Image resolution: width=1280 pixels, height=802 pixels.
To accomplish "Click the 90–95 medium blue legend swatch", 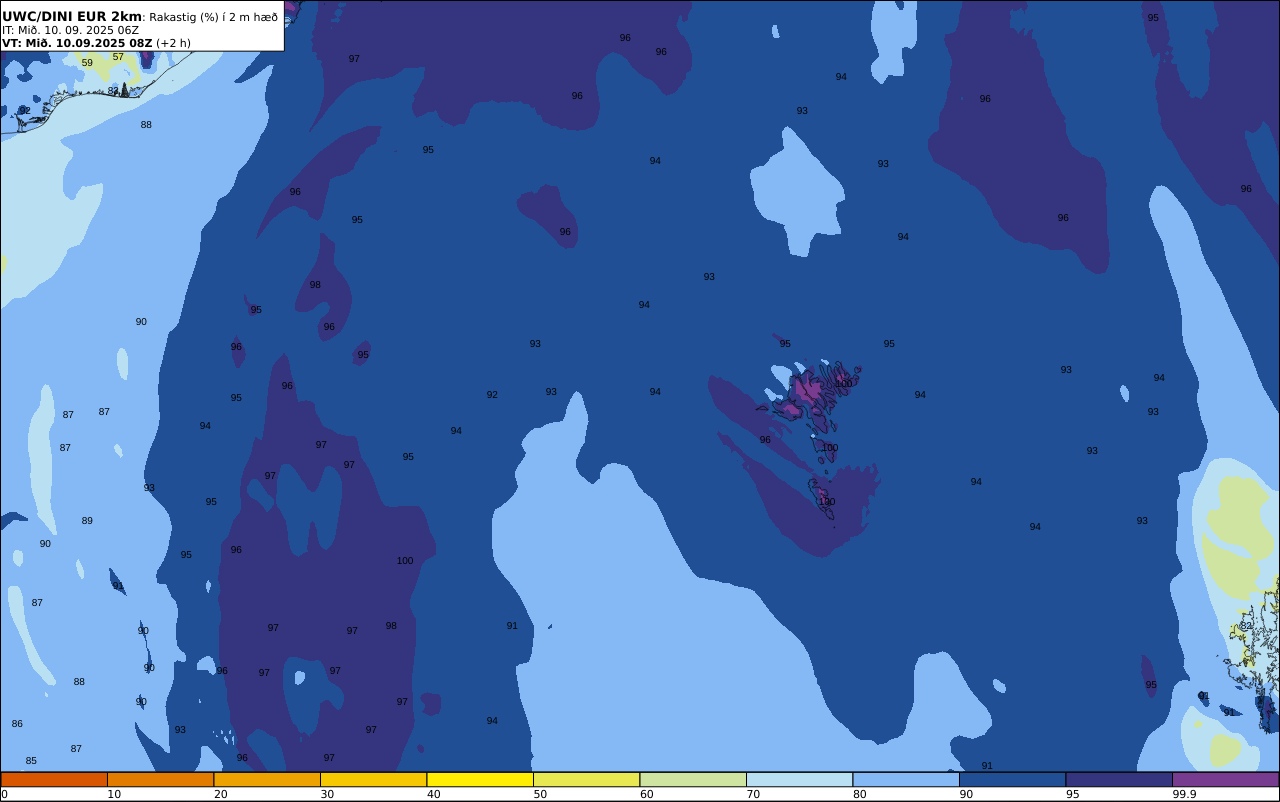I will (x=1012, y=779).
